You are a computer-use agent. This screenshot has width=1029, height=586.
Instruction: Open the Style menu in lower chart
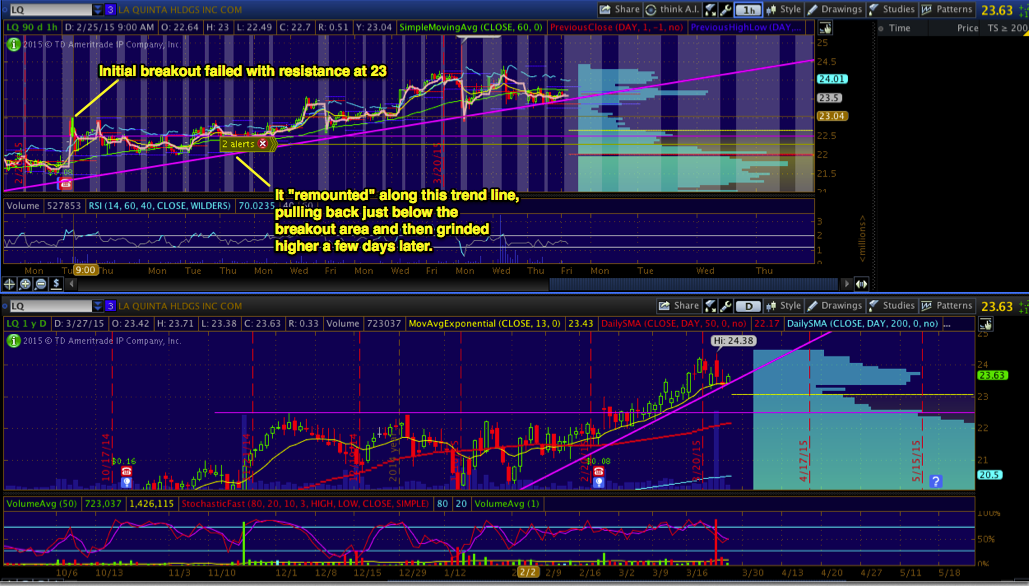click(782, 305)
